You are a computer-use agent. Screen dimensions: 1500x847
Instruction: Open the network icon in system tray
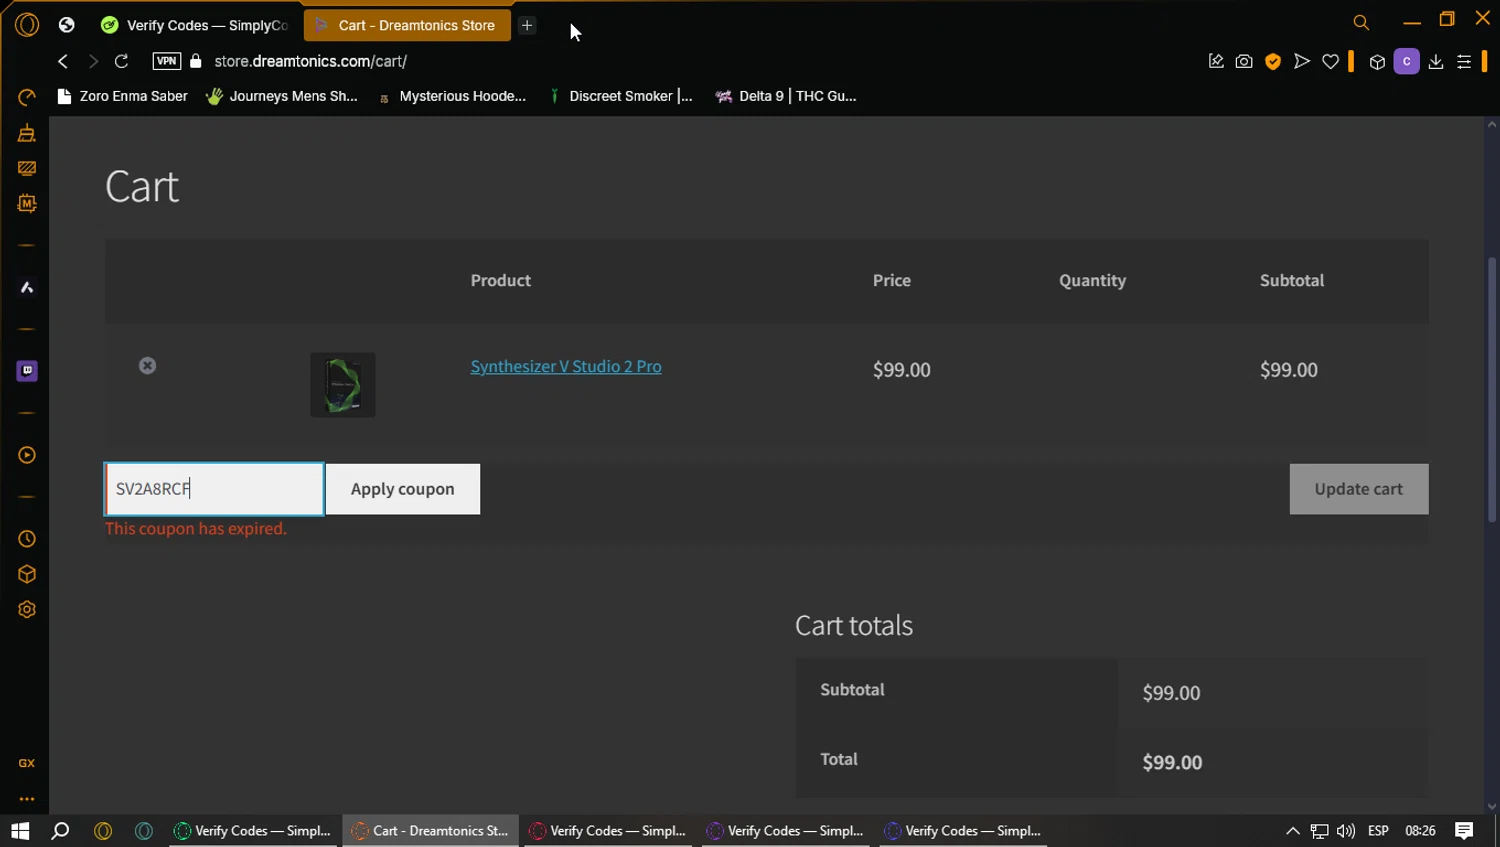[x=1319, y=831]
